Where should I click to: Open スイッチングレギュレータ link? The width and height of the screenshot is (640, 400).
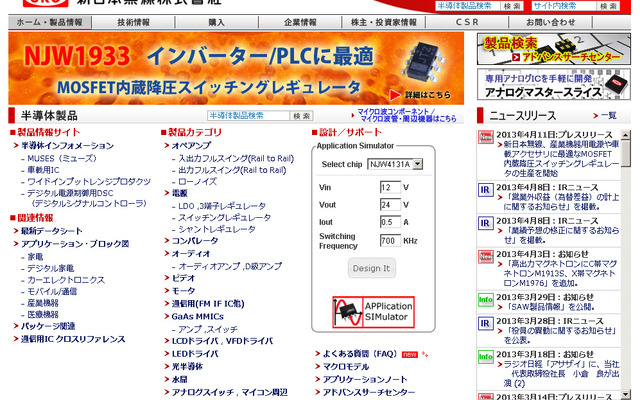click(224, 218)
